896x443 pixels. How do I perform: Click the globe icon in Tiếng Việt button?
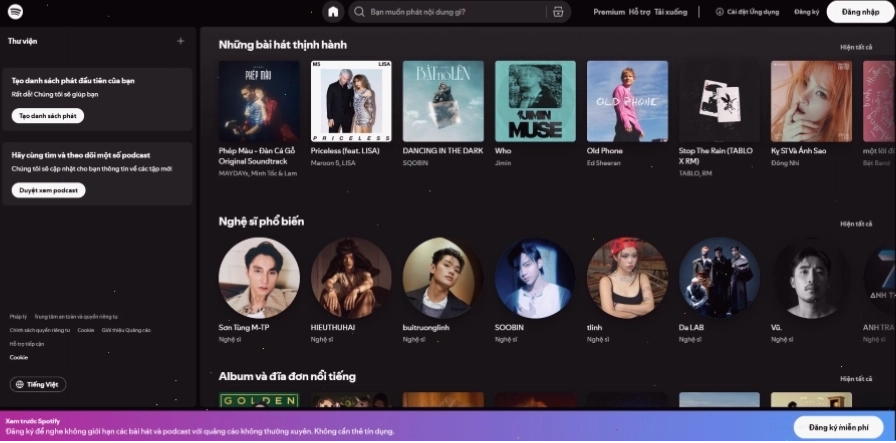click(20, 384)
